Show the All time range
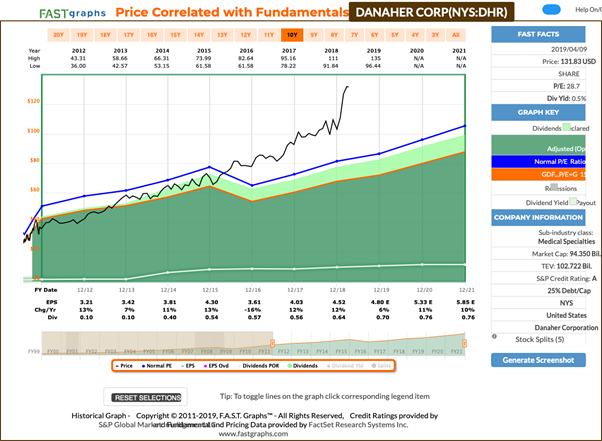Screen dimensions: 602x441 456,35
